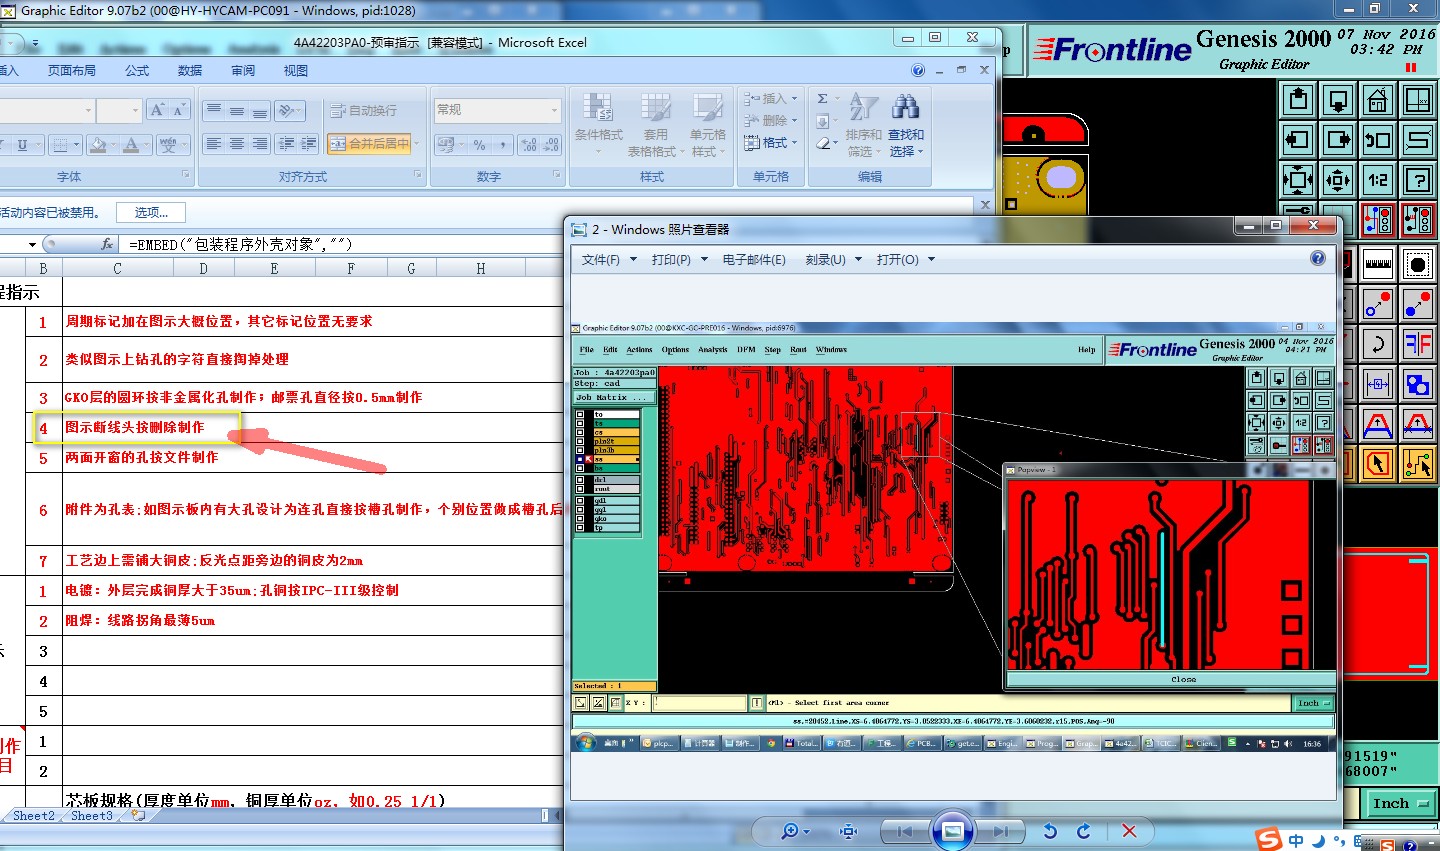This screenshot has width=1440, height=851.
Task: Select the ruler measure tool in Genesis
Action: (1378, 264)
